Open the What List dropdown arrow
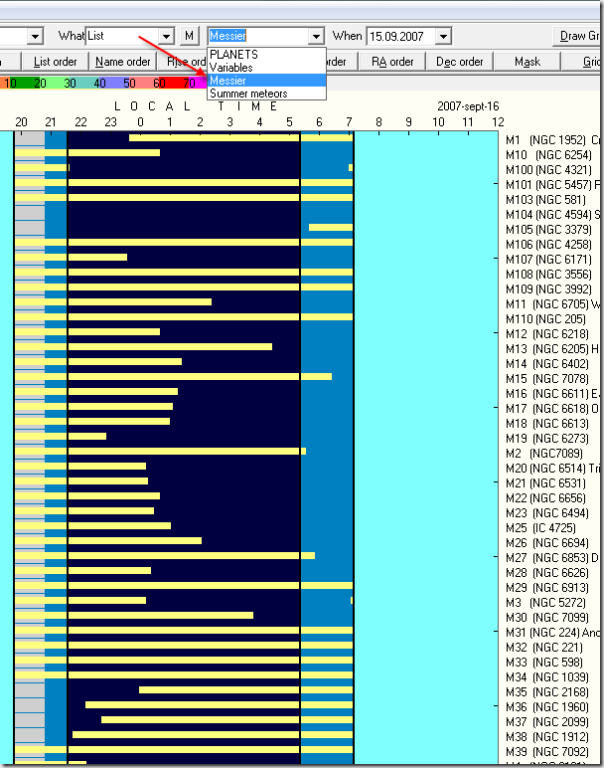 tap(166, 36)
